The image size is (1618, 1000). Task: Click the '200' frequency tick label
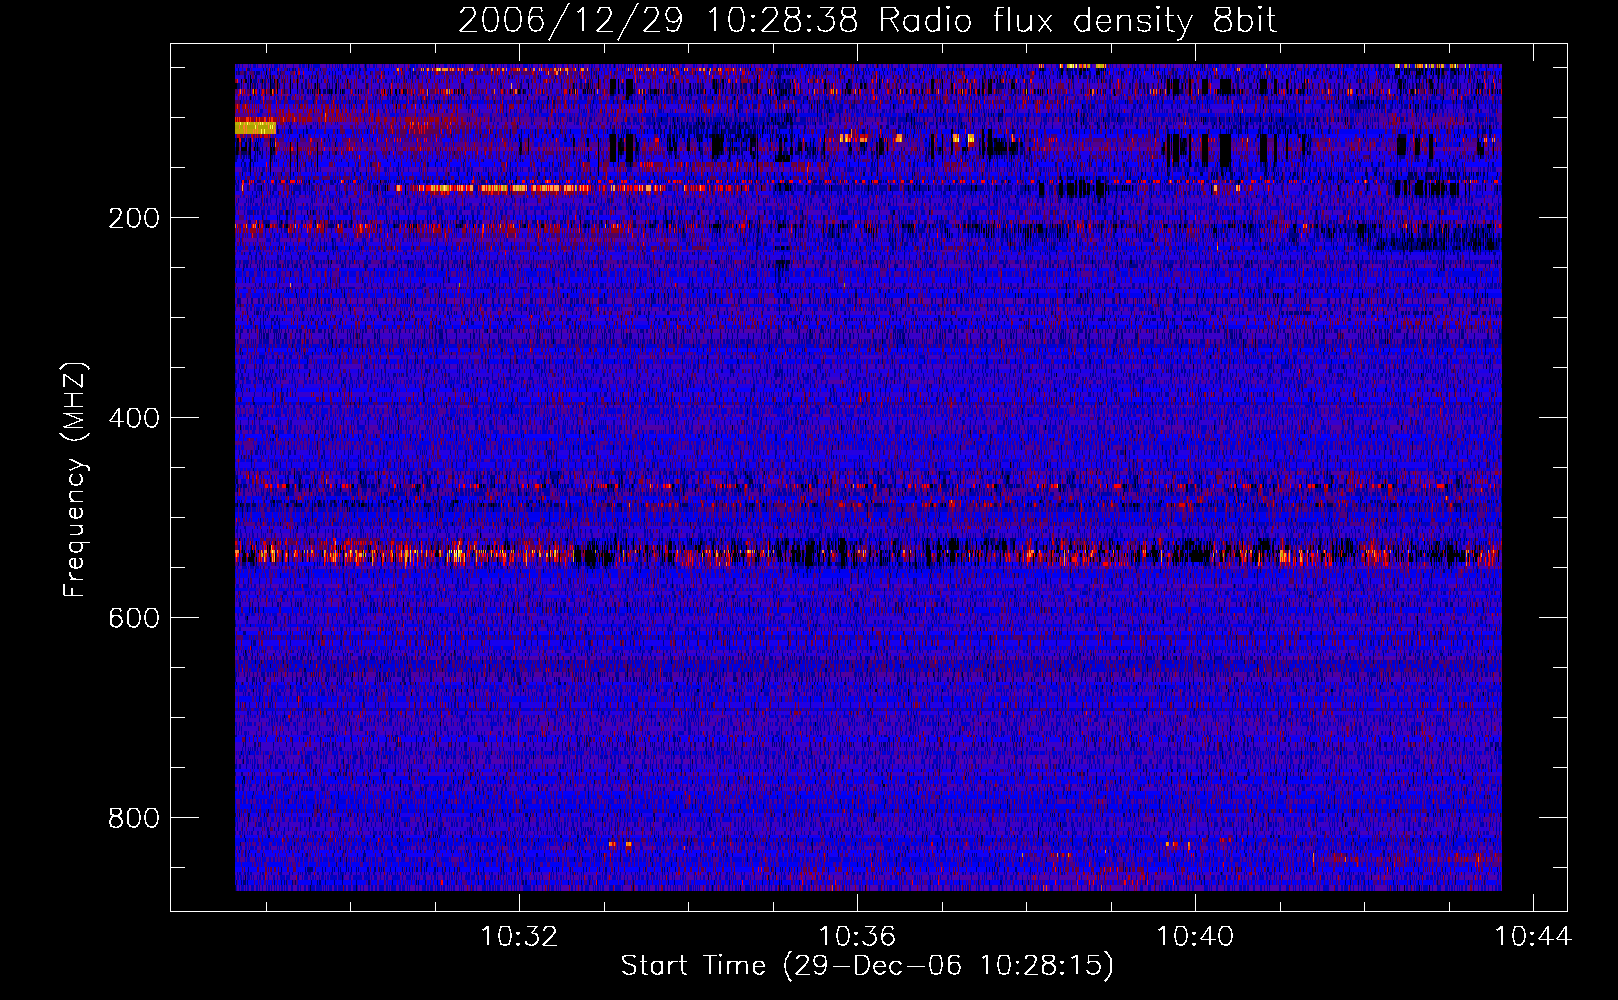click(x=134, y=218)
